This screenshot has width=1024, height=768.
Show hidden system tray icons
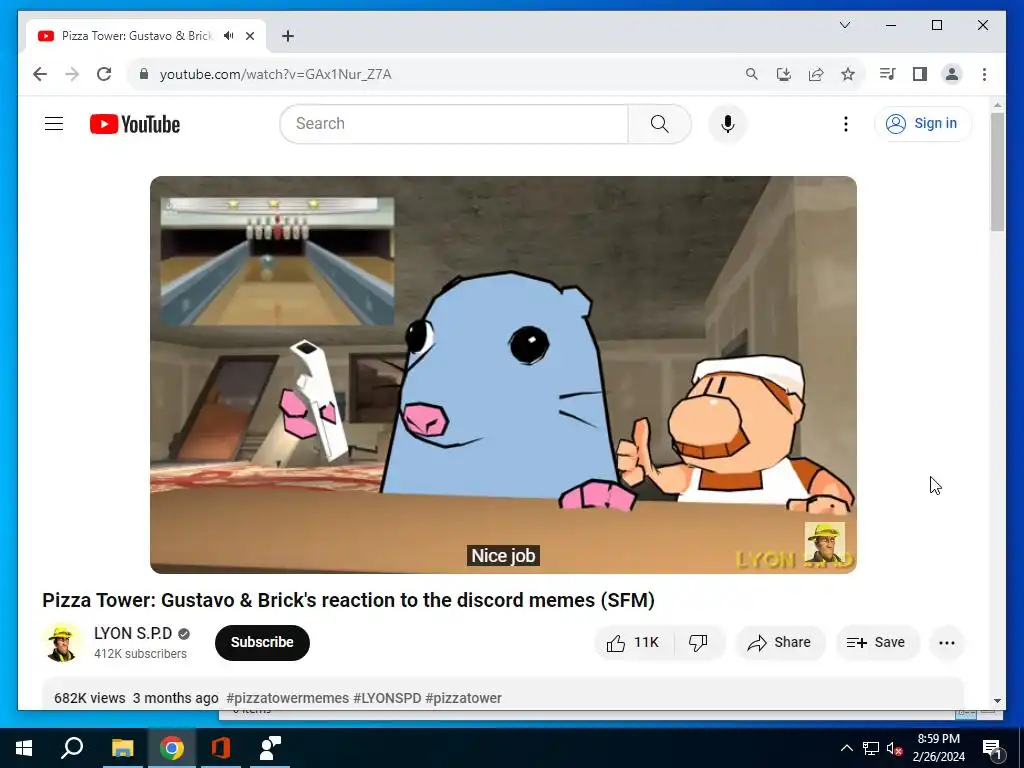click(x=846, y=748)
